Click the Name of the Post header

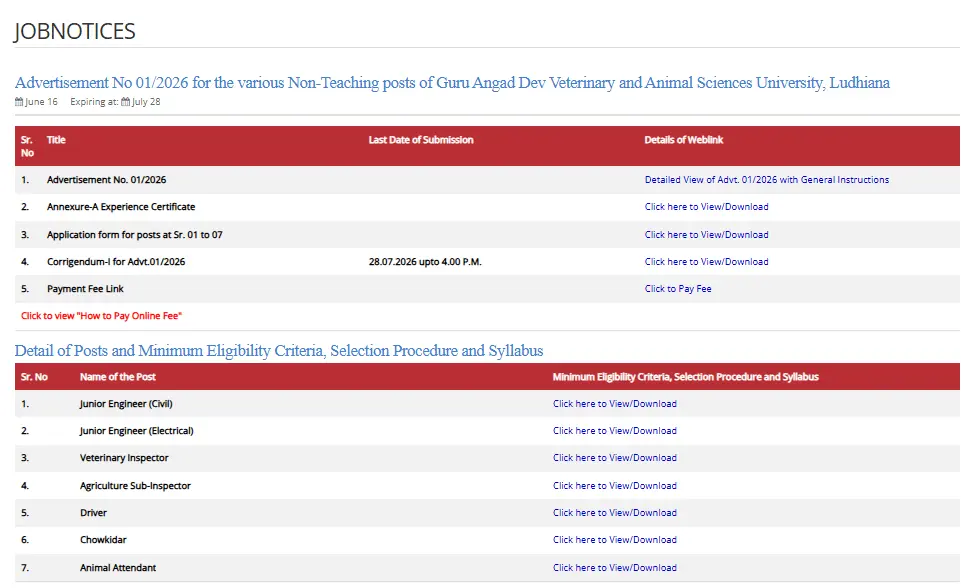click(118, 376)
